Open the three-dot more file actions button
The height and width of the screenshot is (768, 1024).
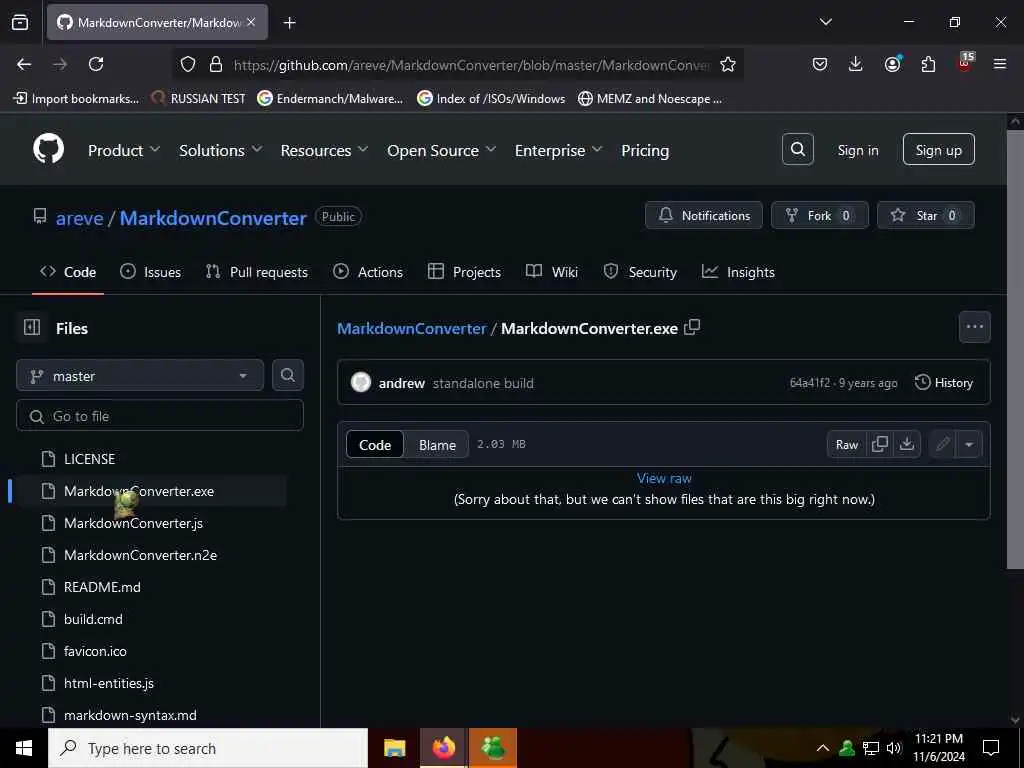pyautogui.click(x=974, y=327)
